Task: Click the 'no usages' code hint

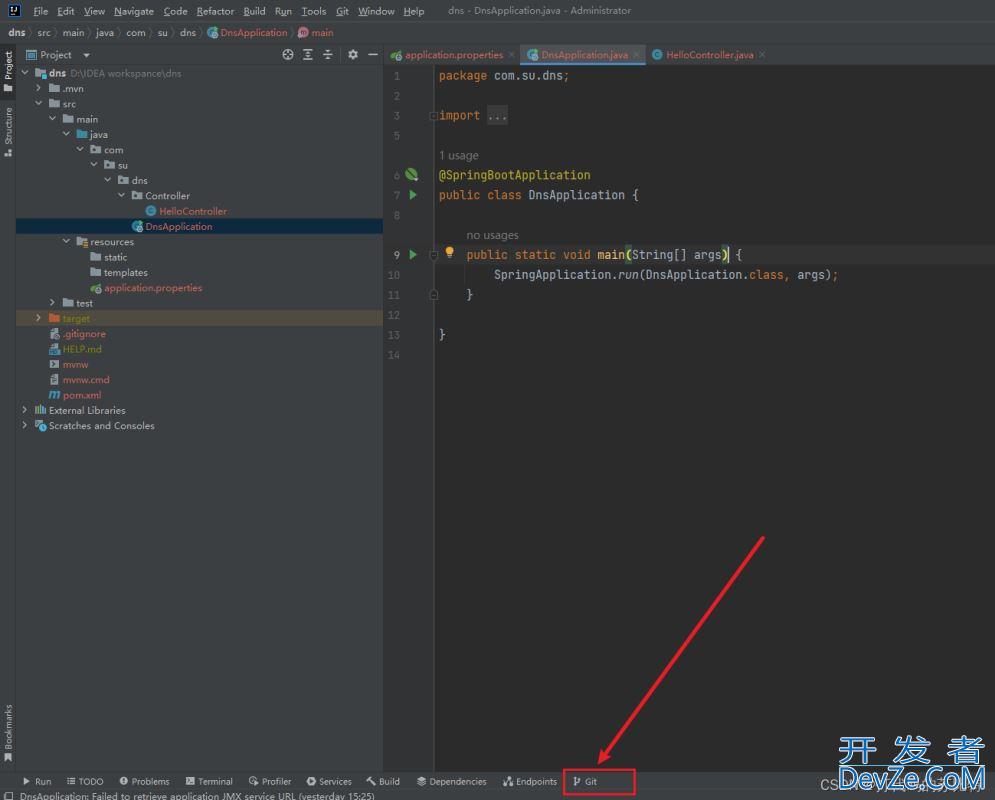Action: 492,235
